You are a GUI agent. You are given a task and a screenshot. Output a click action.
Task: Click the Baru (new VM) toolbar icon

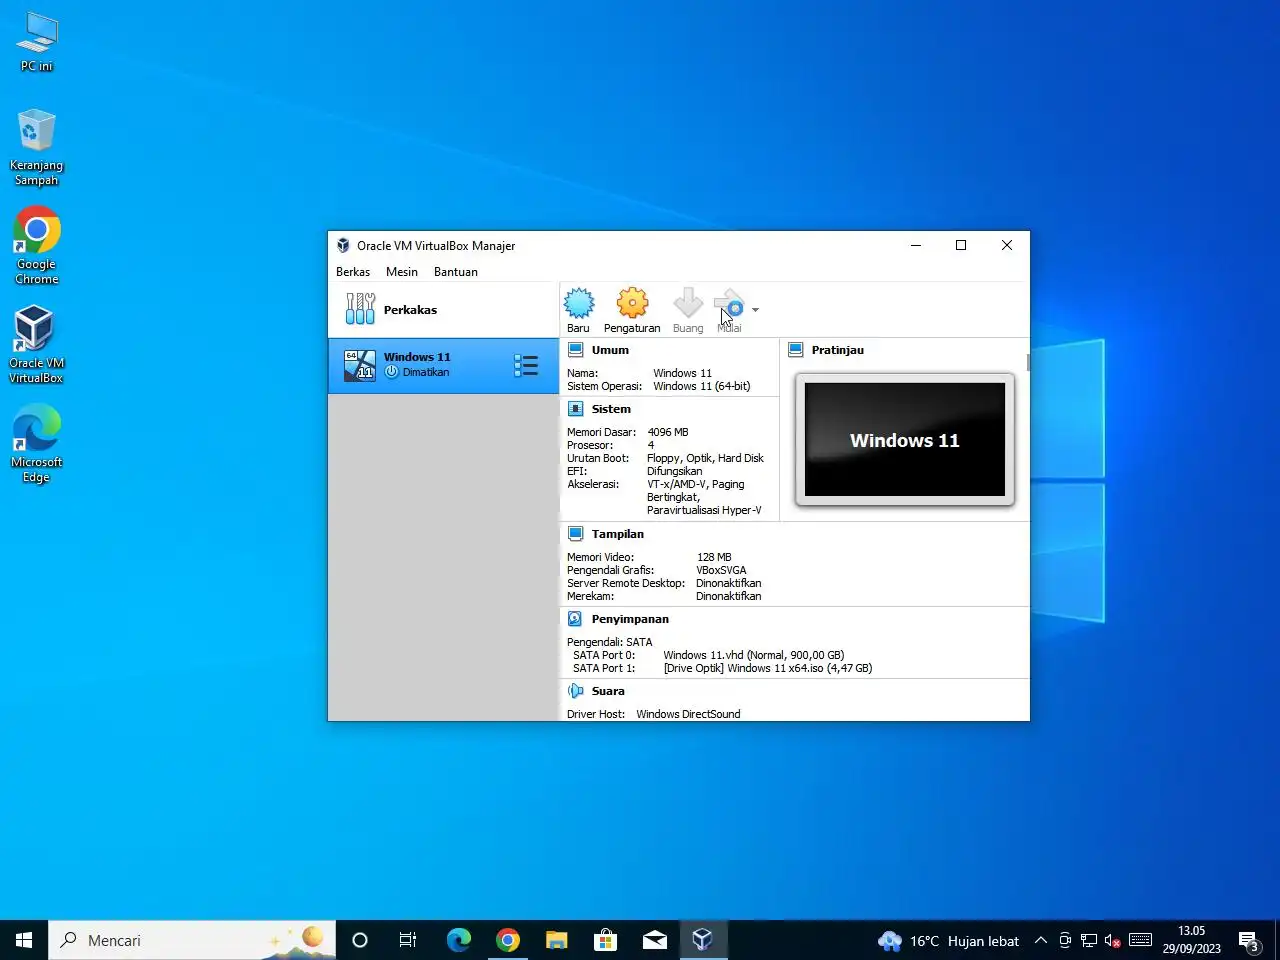(579, 303)
